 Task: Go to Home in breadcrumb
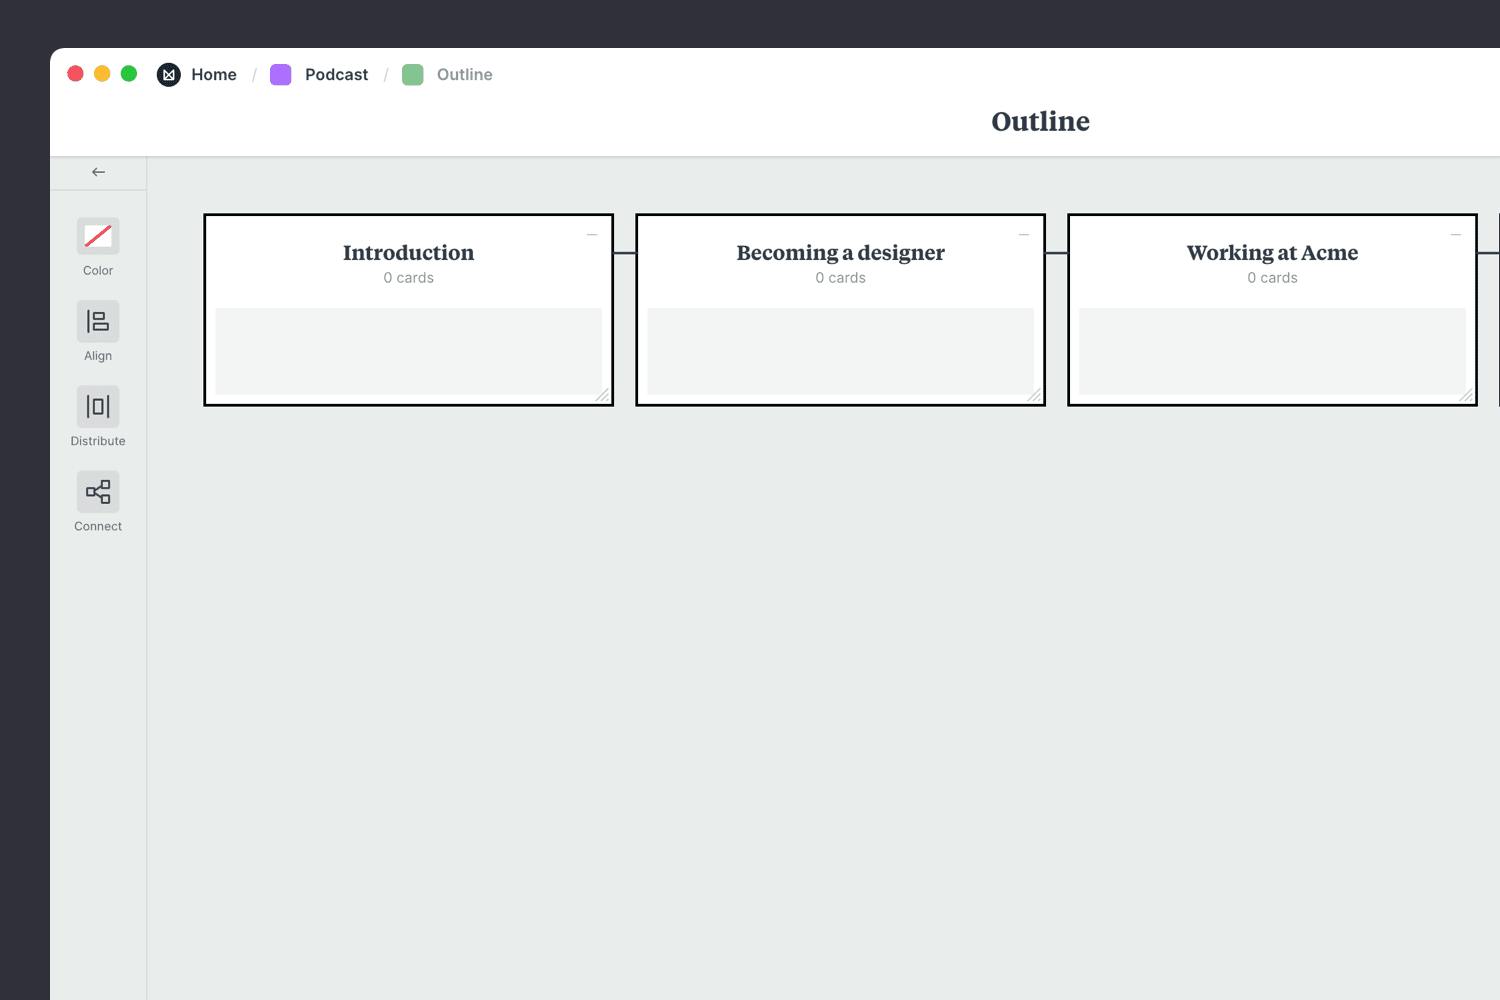[x=214, y=75]
